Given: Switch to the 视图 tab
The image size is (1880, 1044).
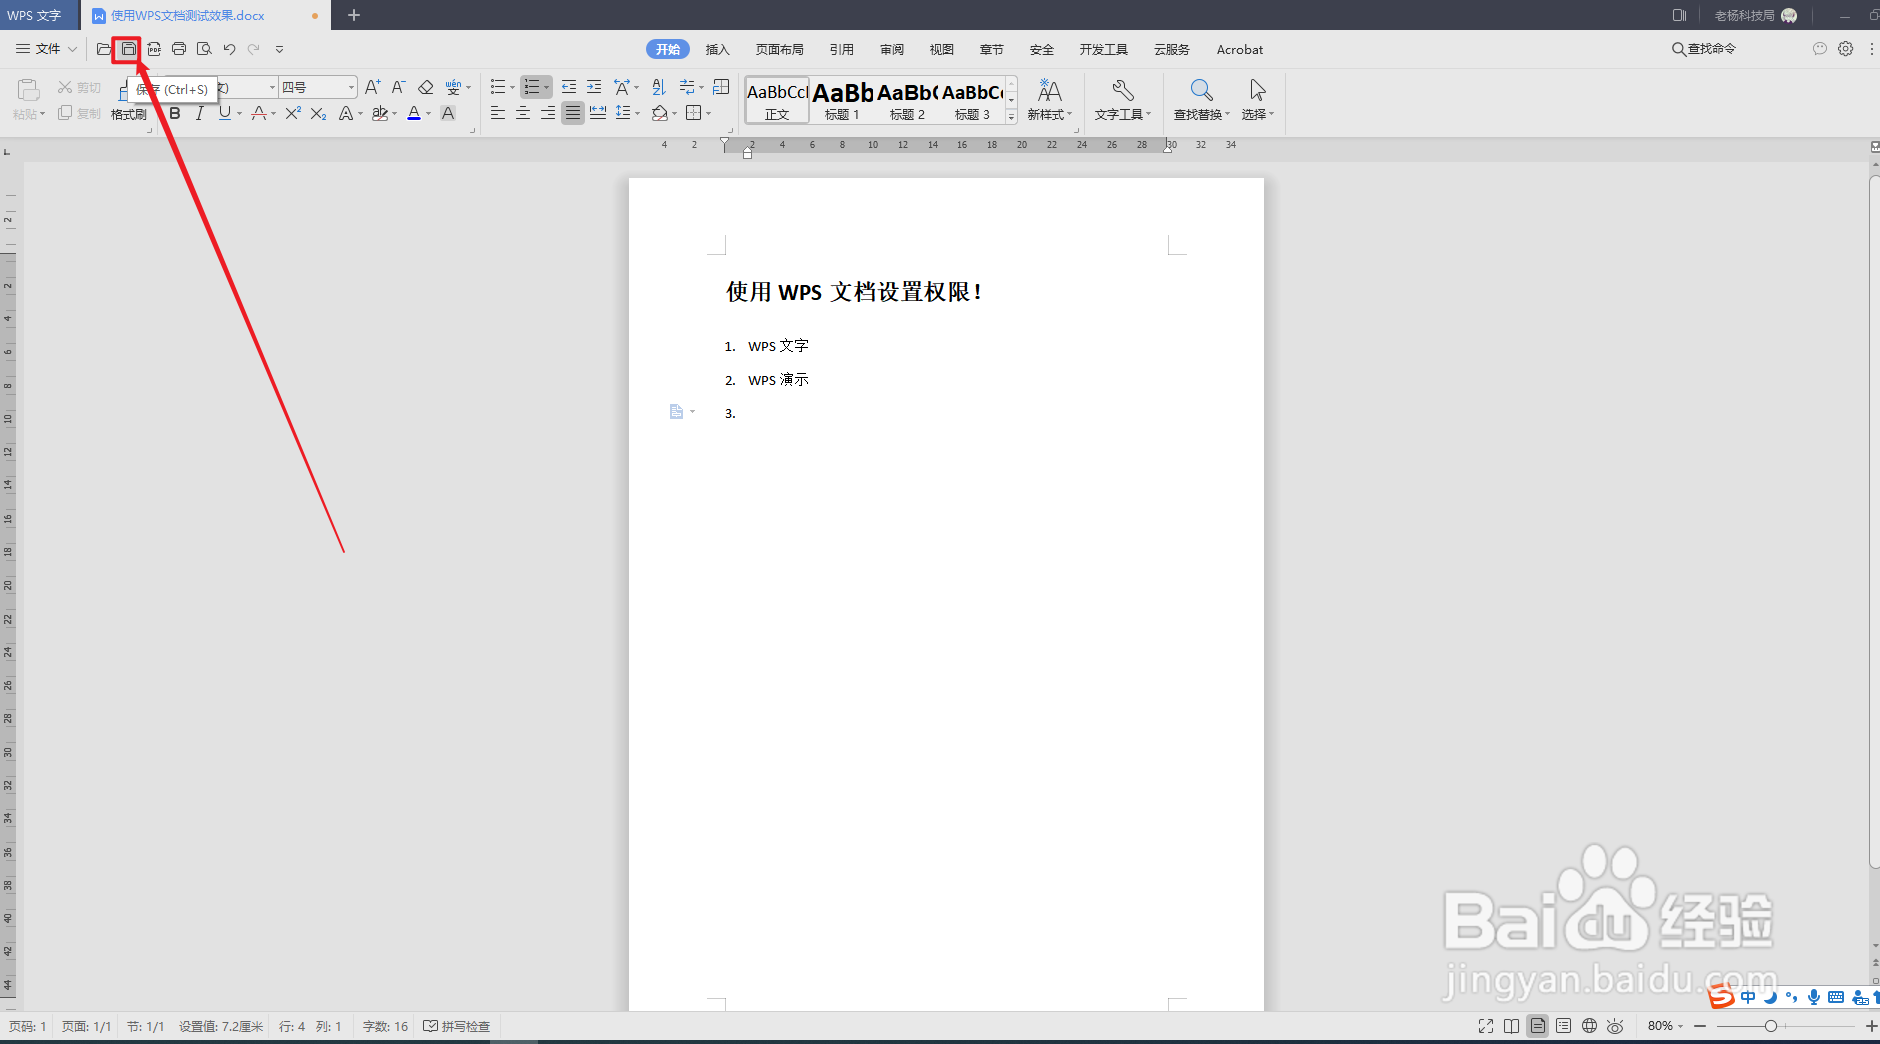Looking at the screenshot, I should point(941,50).
